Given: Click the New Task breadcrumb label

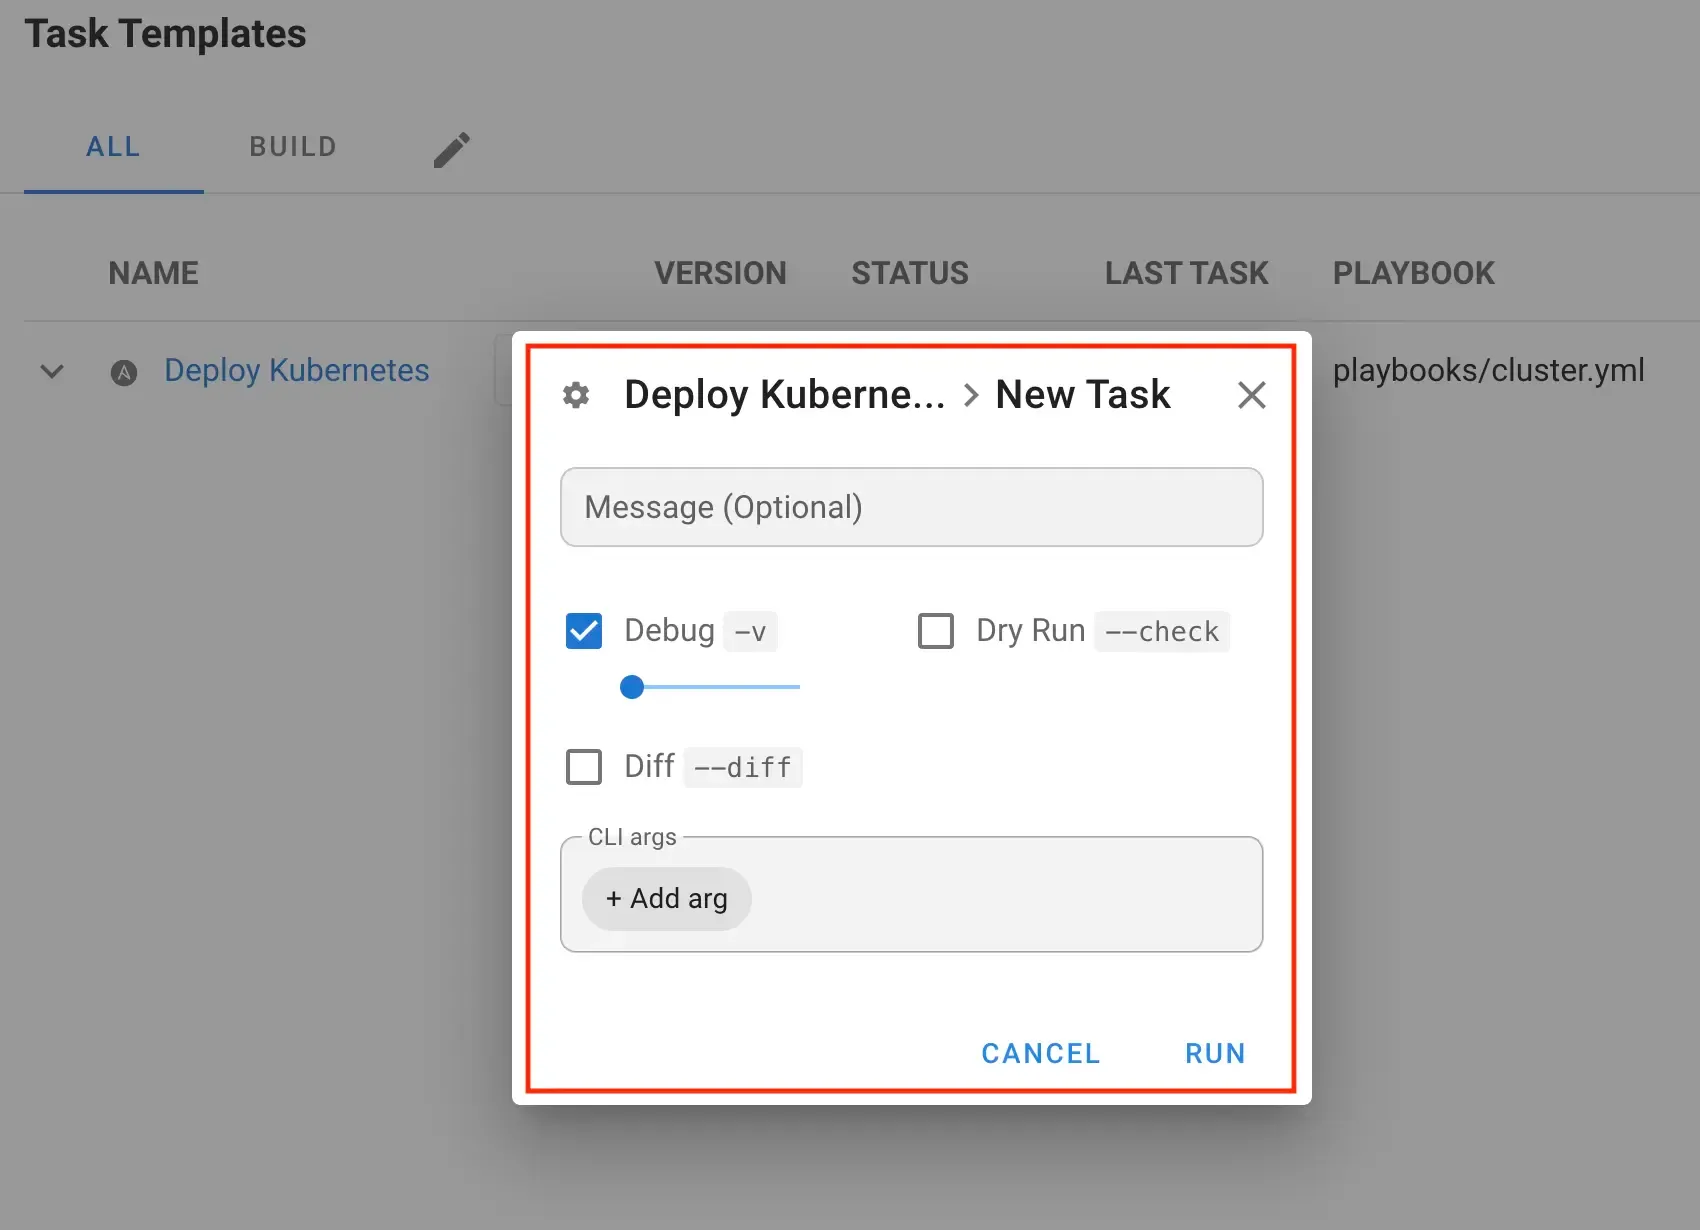Looking at the screenshot, I should pyautogui.click(x=1081, y=394).
